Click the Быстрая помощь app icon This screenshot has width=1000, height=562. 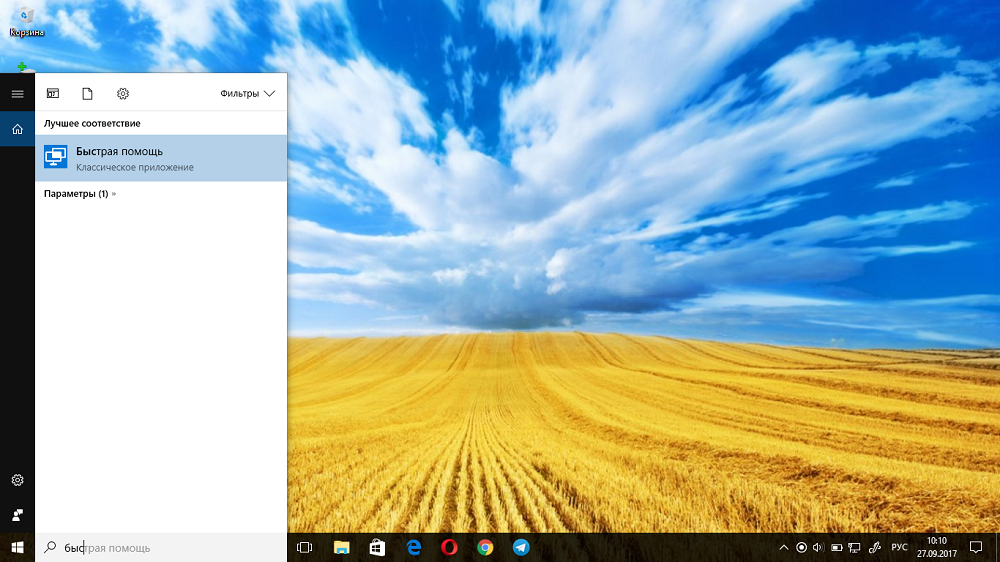pos(55,156)
